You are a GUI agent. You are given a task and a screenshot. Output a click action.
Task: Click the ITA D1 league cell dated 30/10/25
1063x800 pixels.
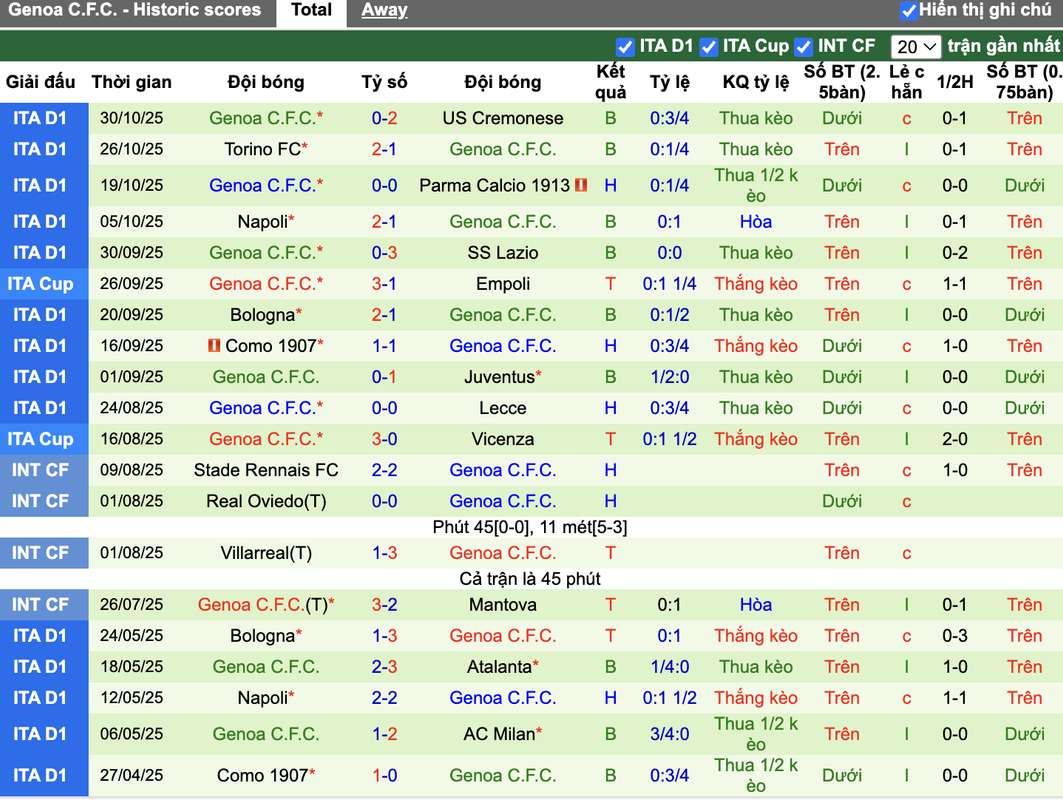tap(44, 118)
